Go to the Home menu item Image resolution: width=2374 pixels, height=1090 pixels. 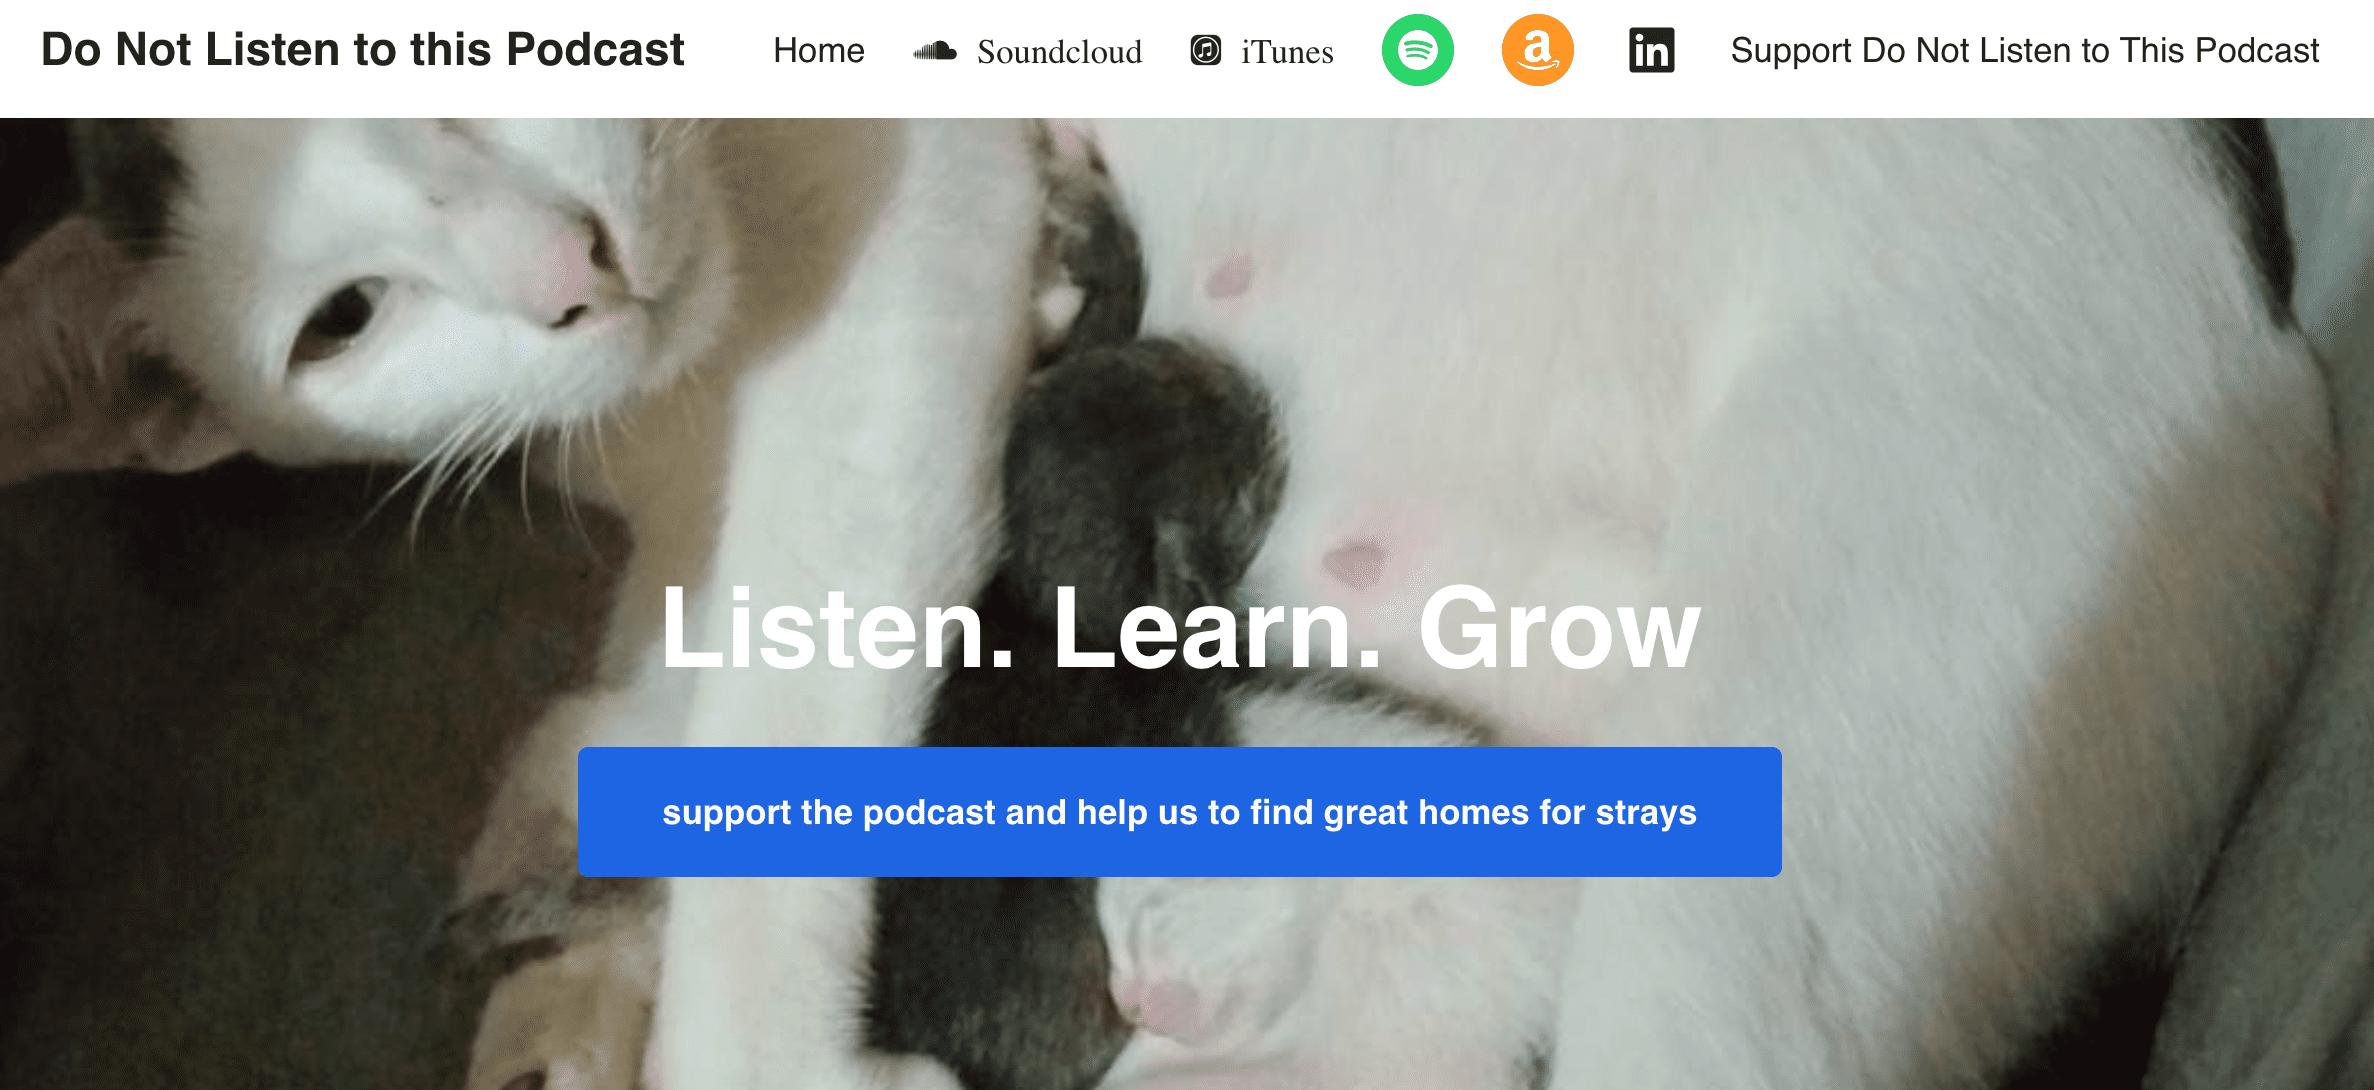tap(818, 50)
